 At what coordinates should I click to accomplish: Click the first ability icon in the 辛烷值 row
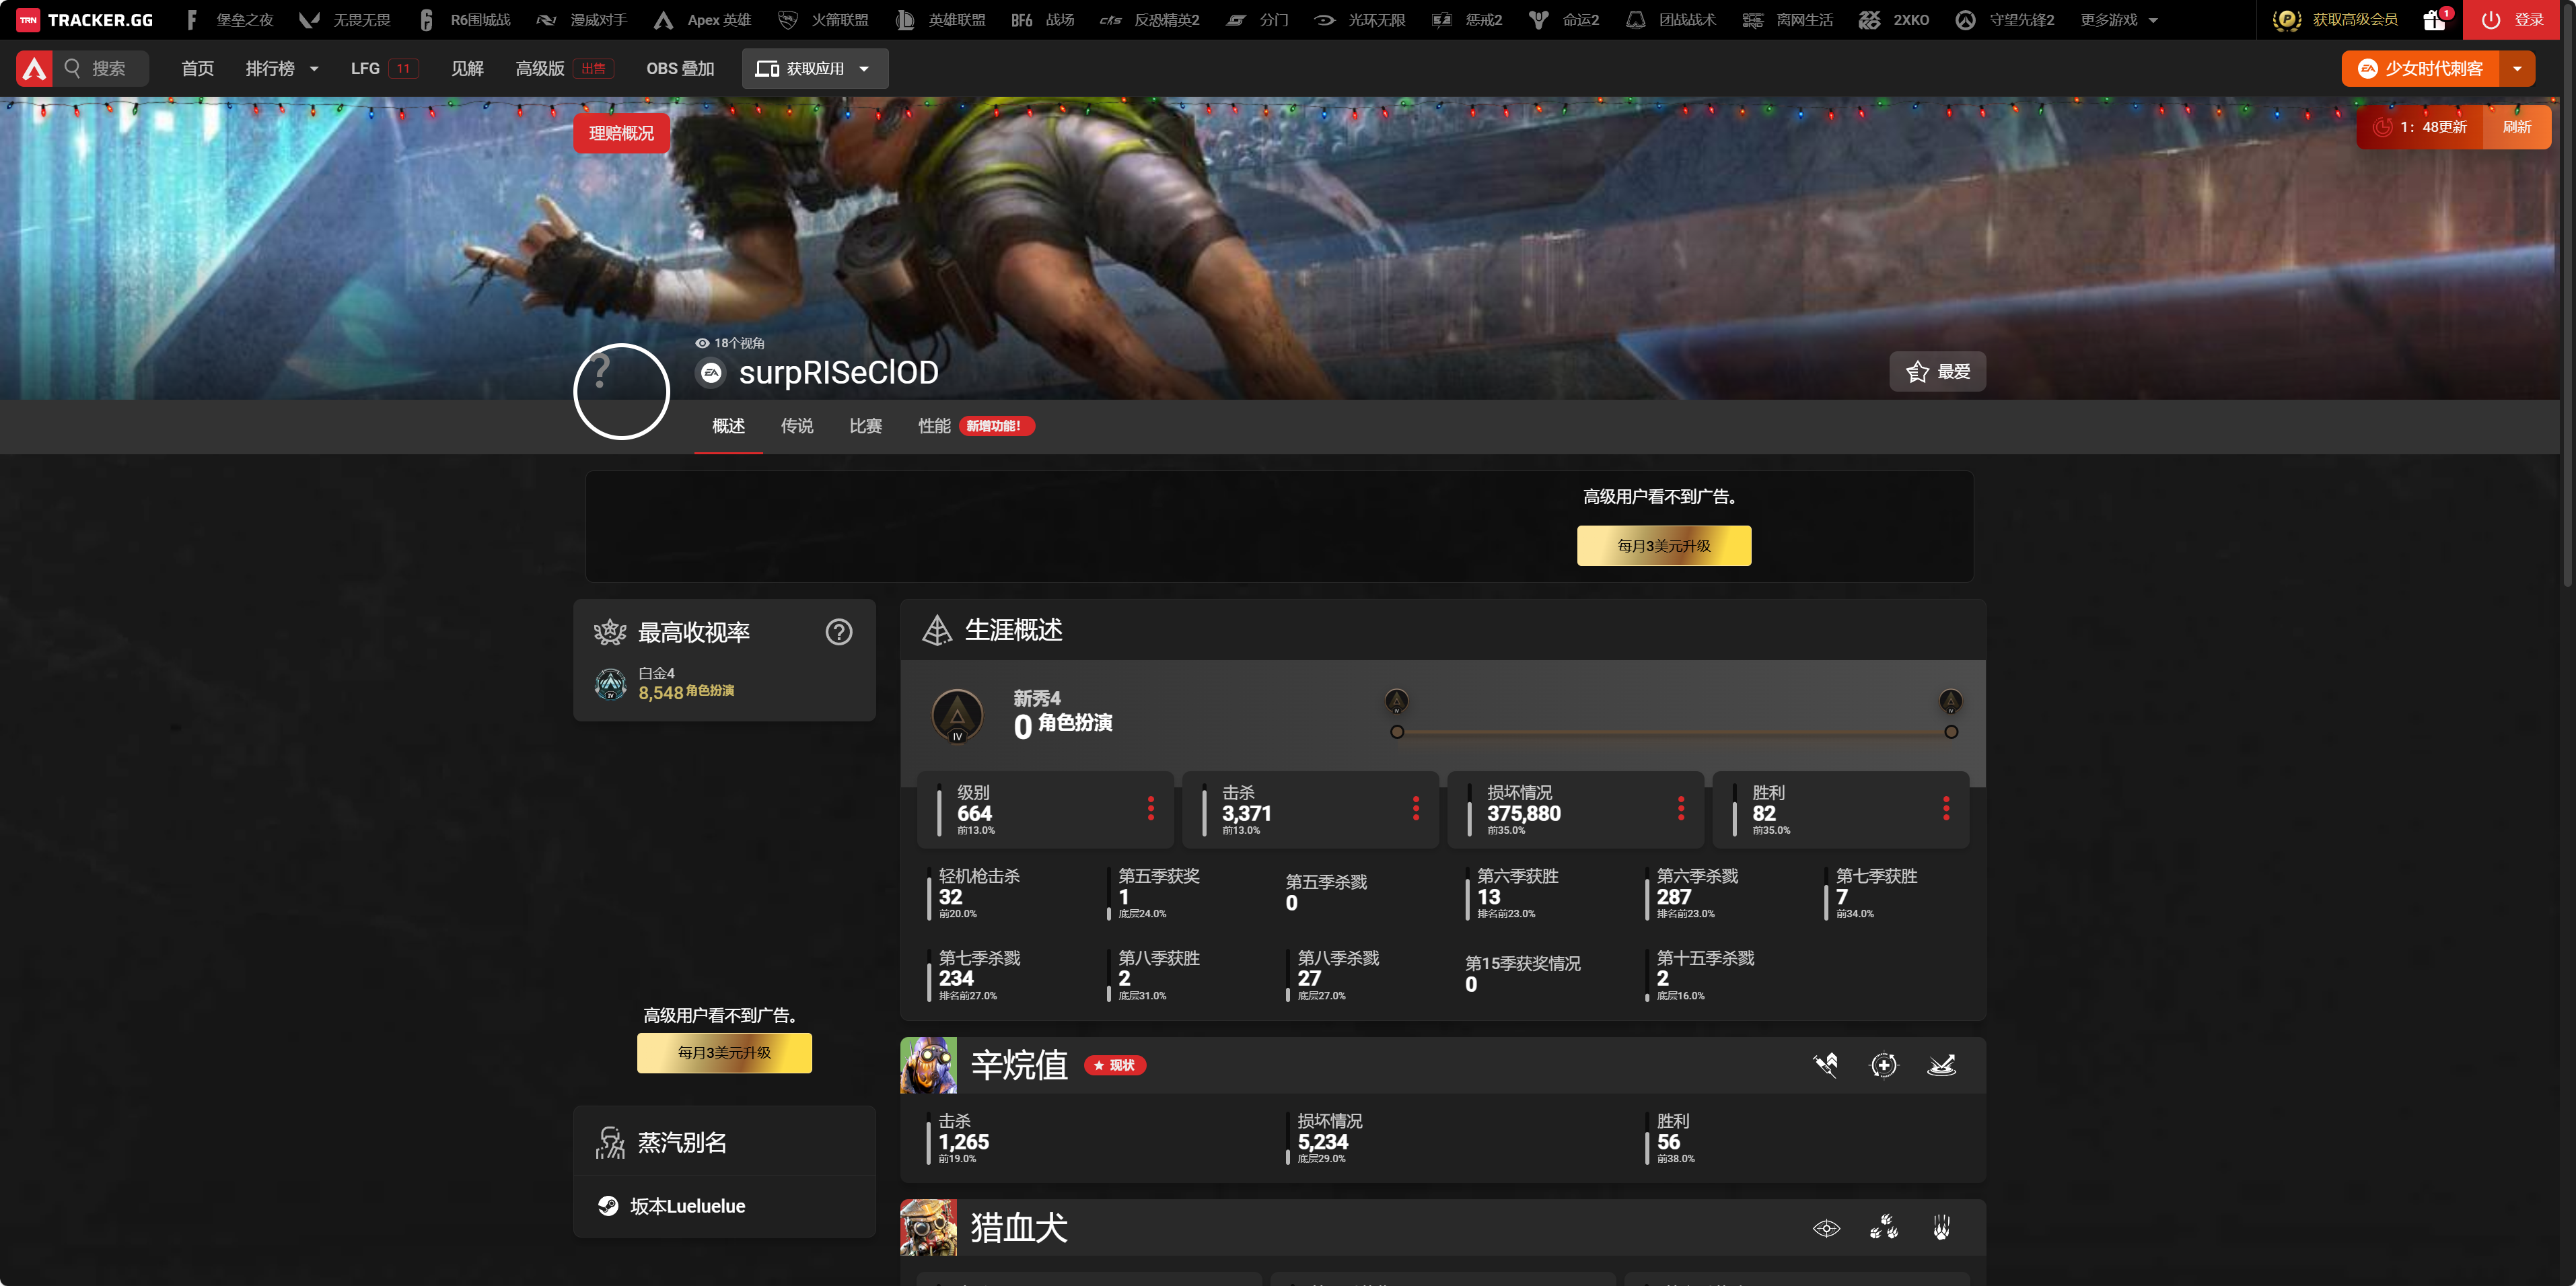pos(1825,1065)
